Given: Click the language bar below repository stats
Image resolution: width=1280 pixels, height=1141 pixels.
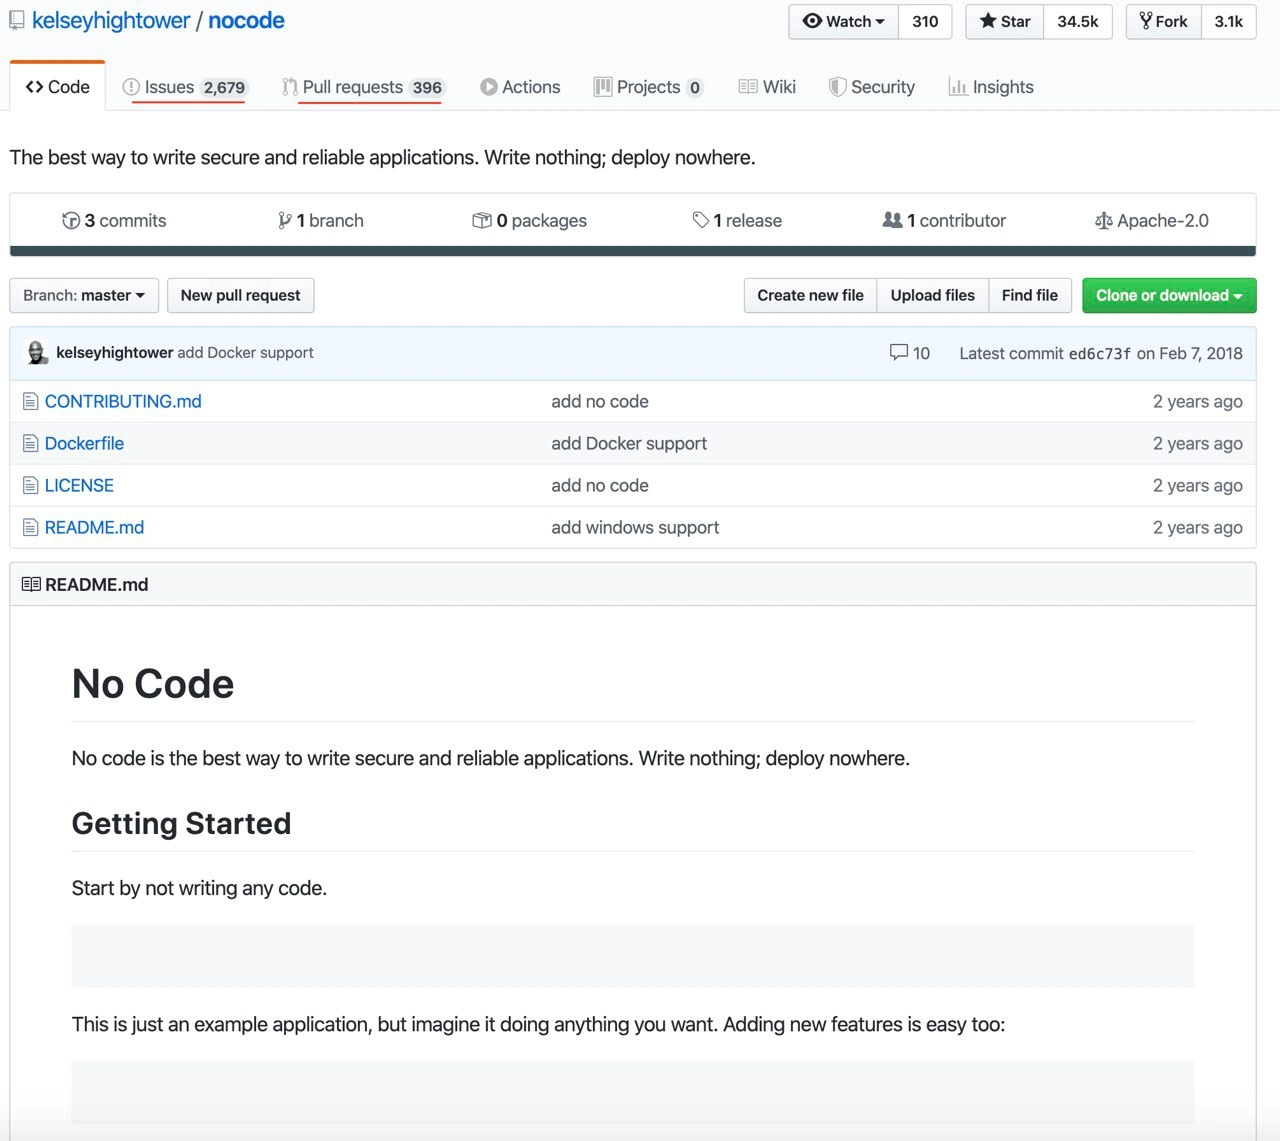Looking at the screenshot, I should 633,251.
